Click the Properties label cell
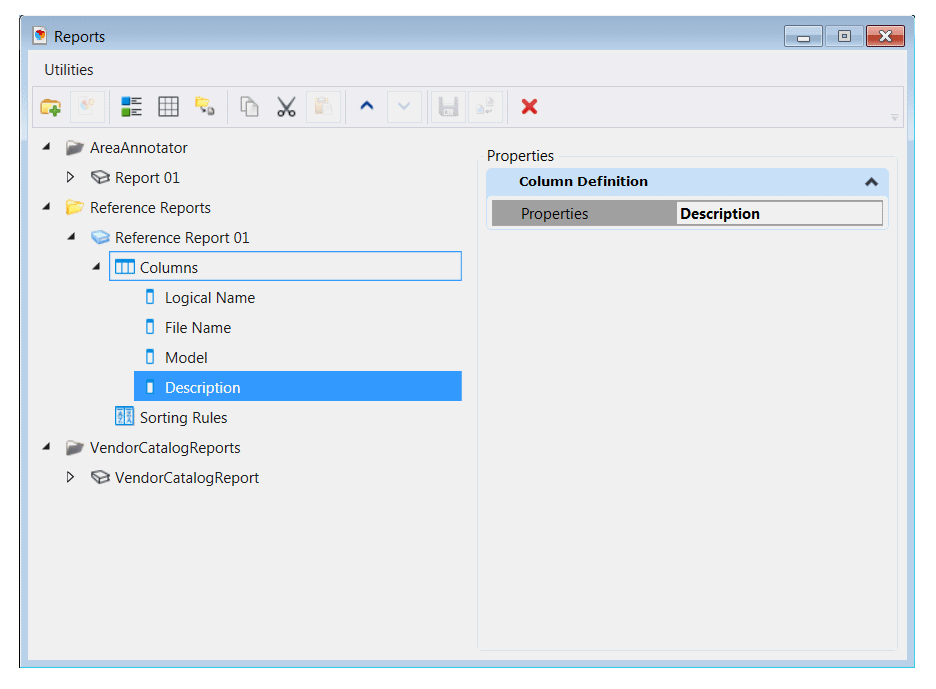 [584, 213]
